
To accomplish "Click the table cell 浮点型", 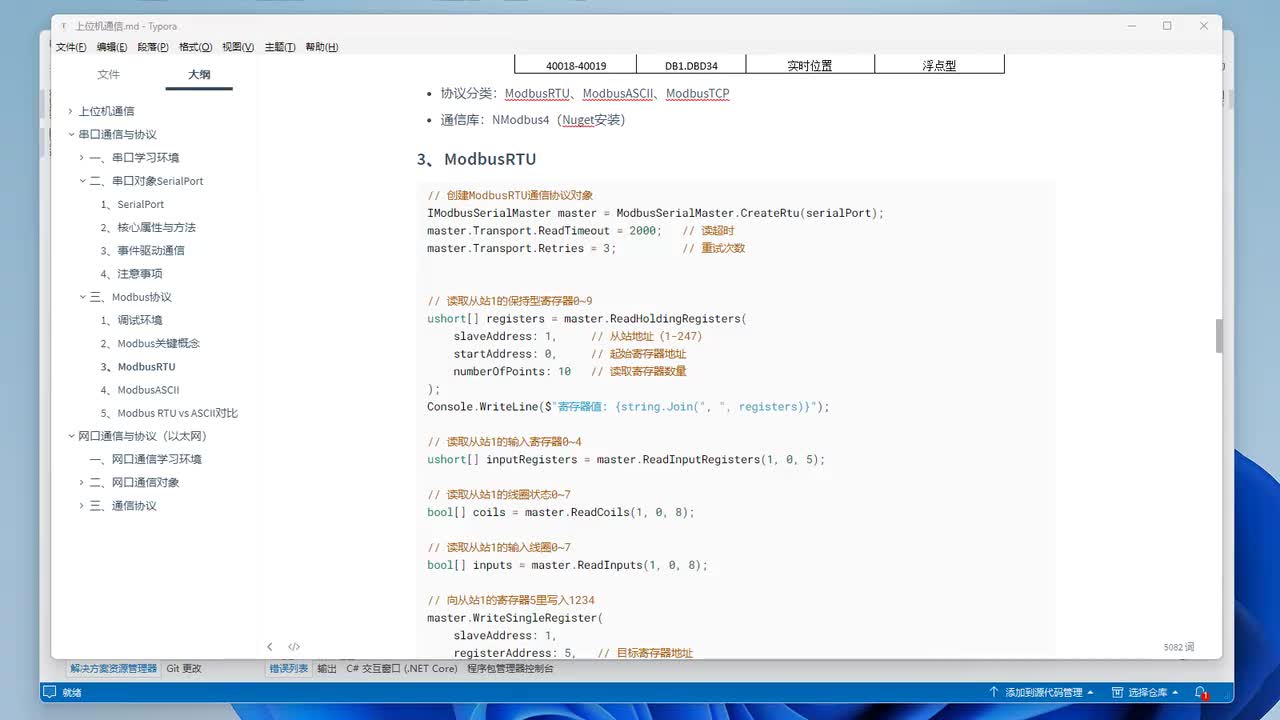I will click(939, 65).
